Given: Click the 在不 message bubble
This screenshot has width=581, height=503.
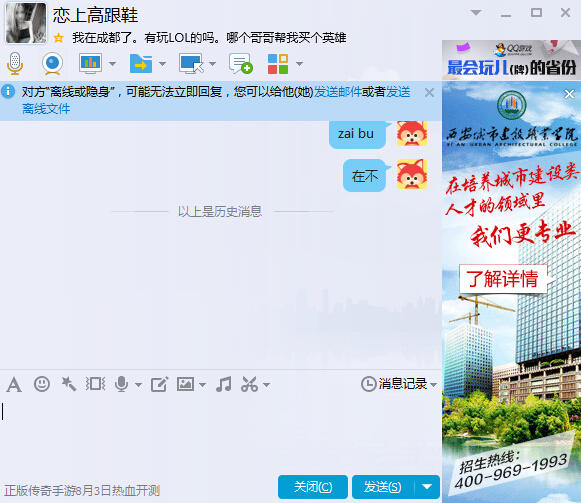Looking at the screenshot, I should 365,175.
